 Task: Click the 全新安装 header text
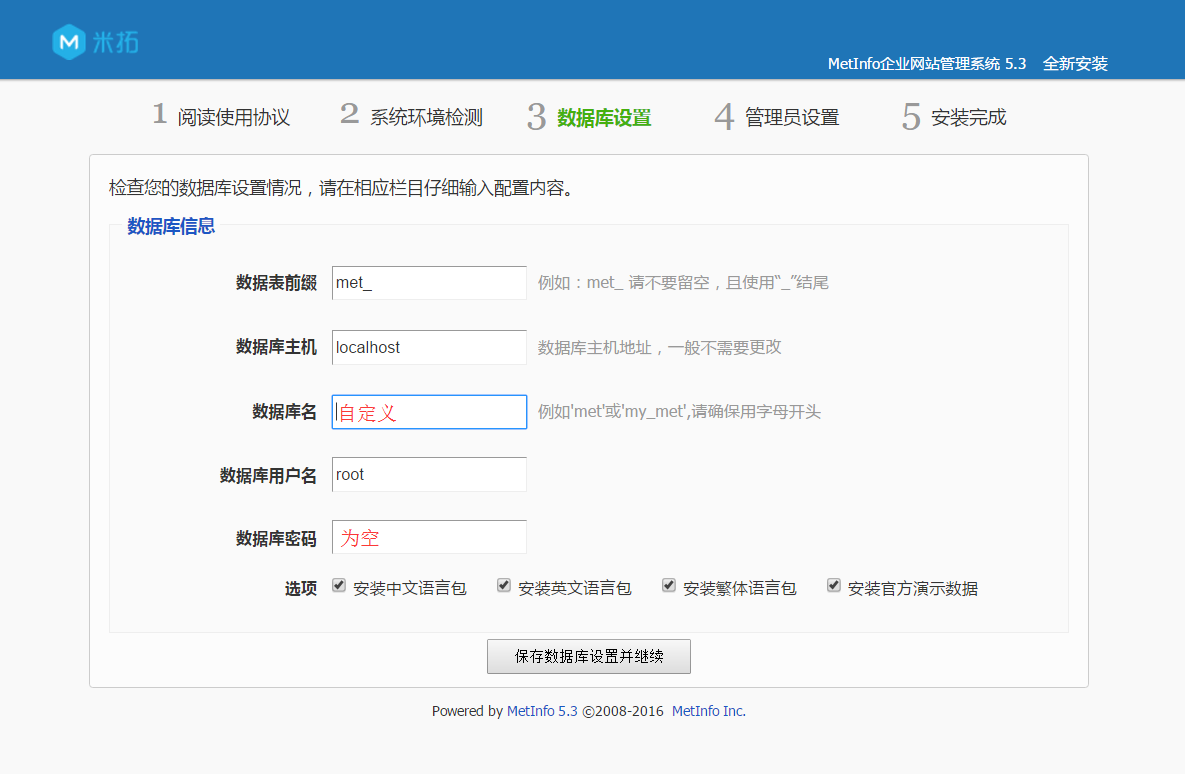click(1075, 64)
